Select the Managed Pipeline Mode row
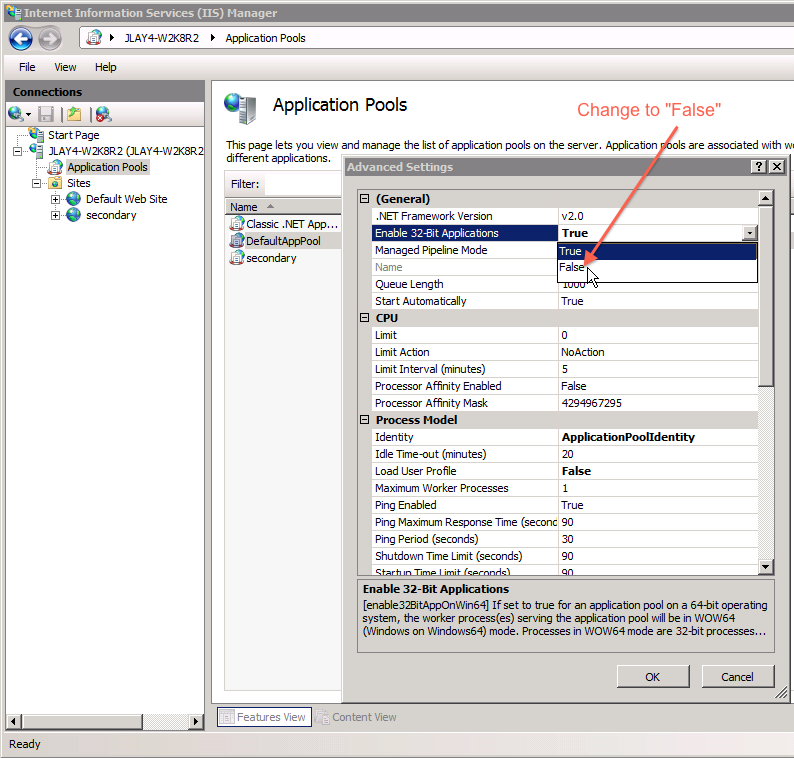Screen dimensions: 794x758 [465, 250]
